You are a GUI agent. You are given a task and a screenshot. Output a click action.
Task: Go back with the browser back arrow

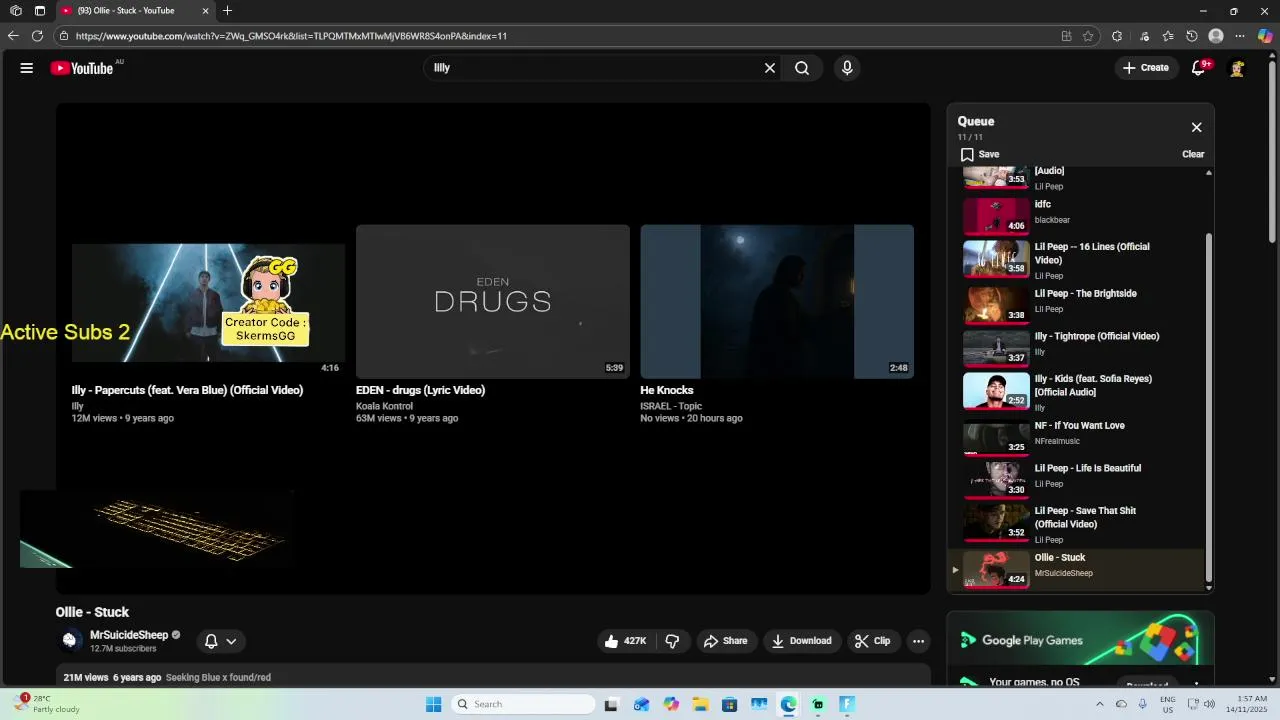13,36
